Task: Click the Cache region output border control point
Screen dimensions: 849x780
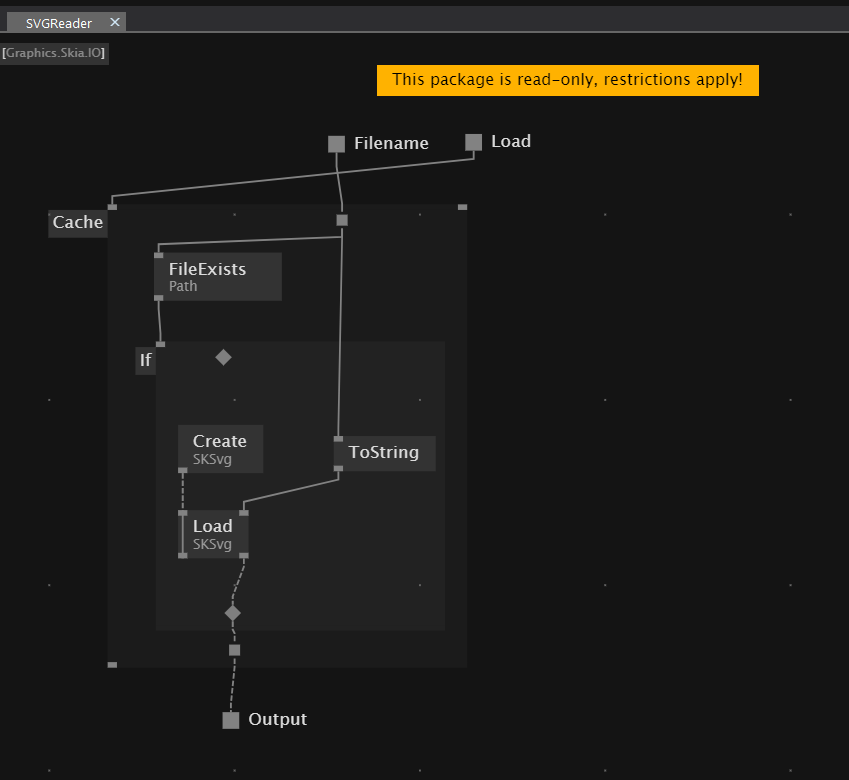Action: (x=234, y=650)
